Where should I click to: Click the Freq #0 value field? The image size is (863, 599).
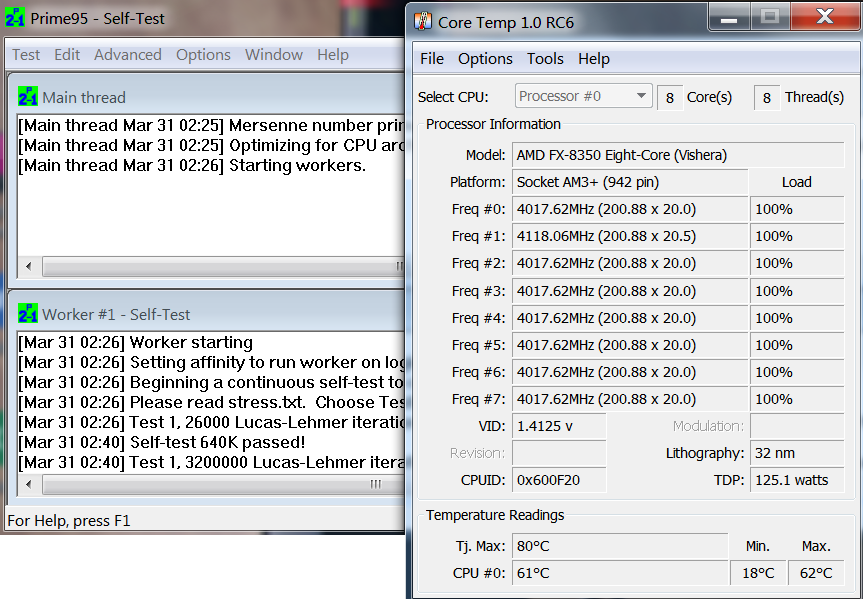pyautogui.click(x=630, y=209)
